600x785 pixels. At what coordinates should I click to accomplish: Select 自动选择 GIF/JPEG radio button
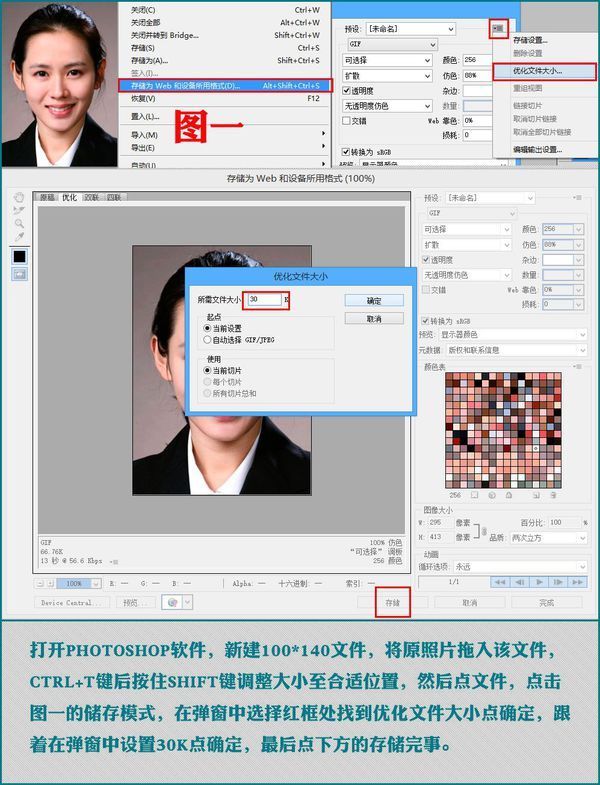(x=207, y=339)
